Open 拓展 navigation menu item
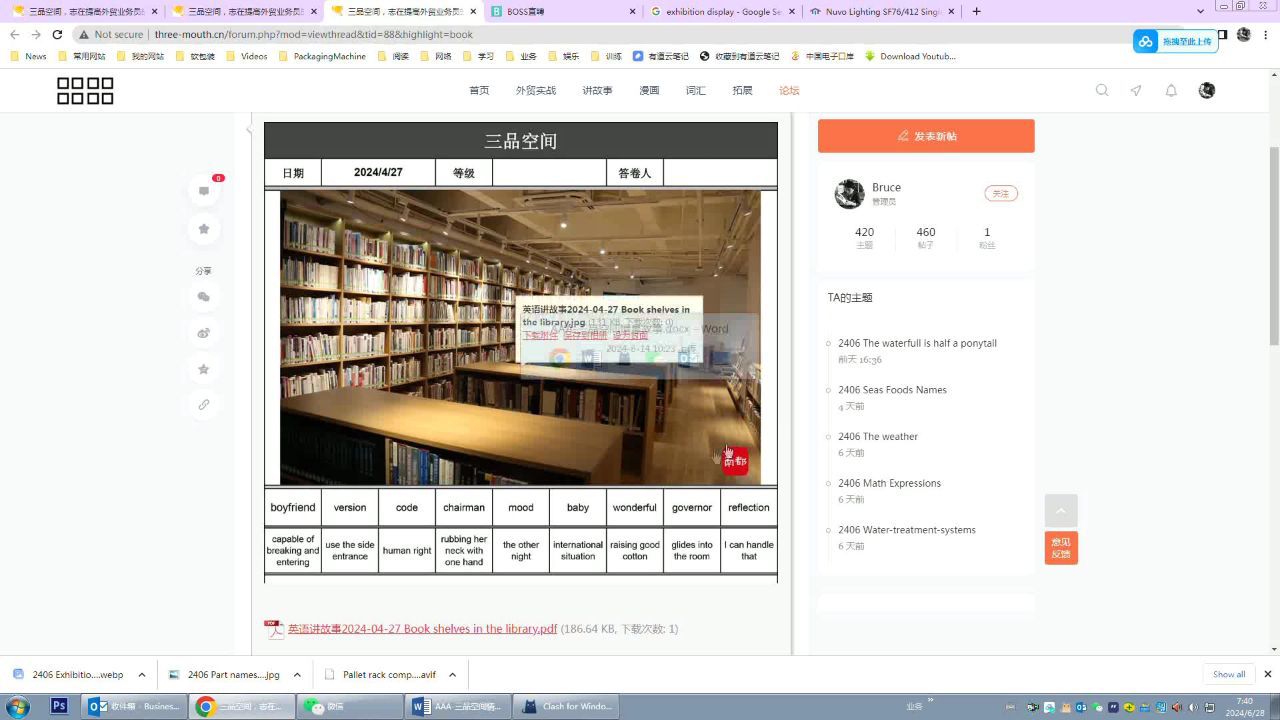The height and width of the screenshot is (720, 1280). pos(742,90)
